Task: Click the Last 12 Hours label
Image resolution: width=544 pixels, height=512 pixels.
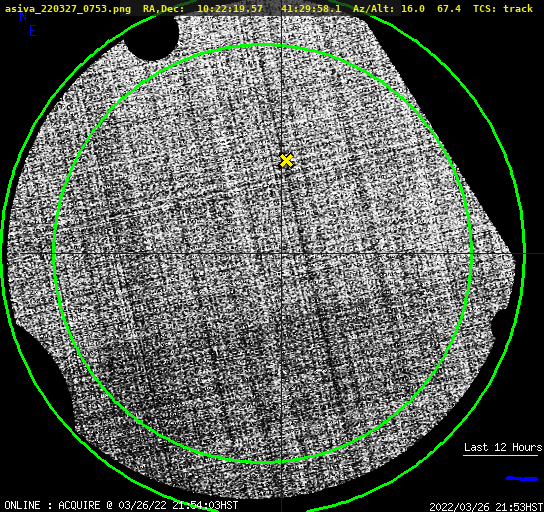Action: (503, 447)
